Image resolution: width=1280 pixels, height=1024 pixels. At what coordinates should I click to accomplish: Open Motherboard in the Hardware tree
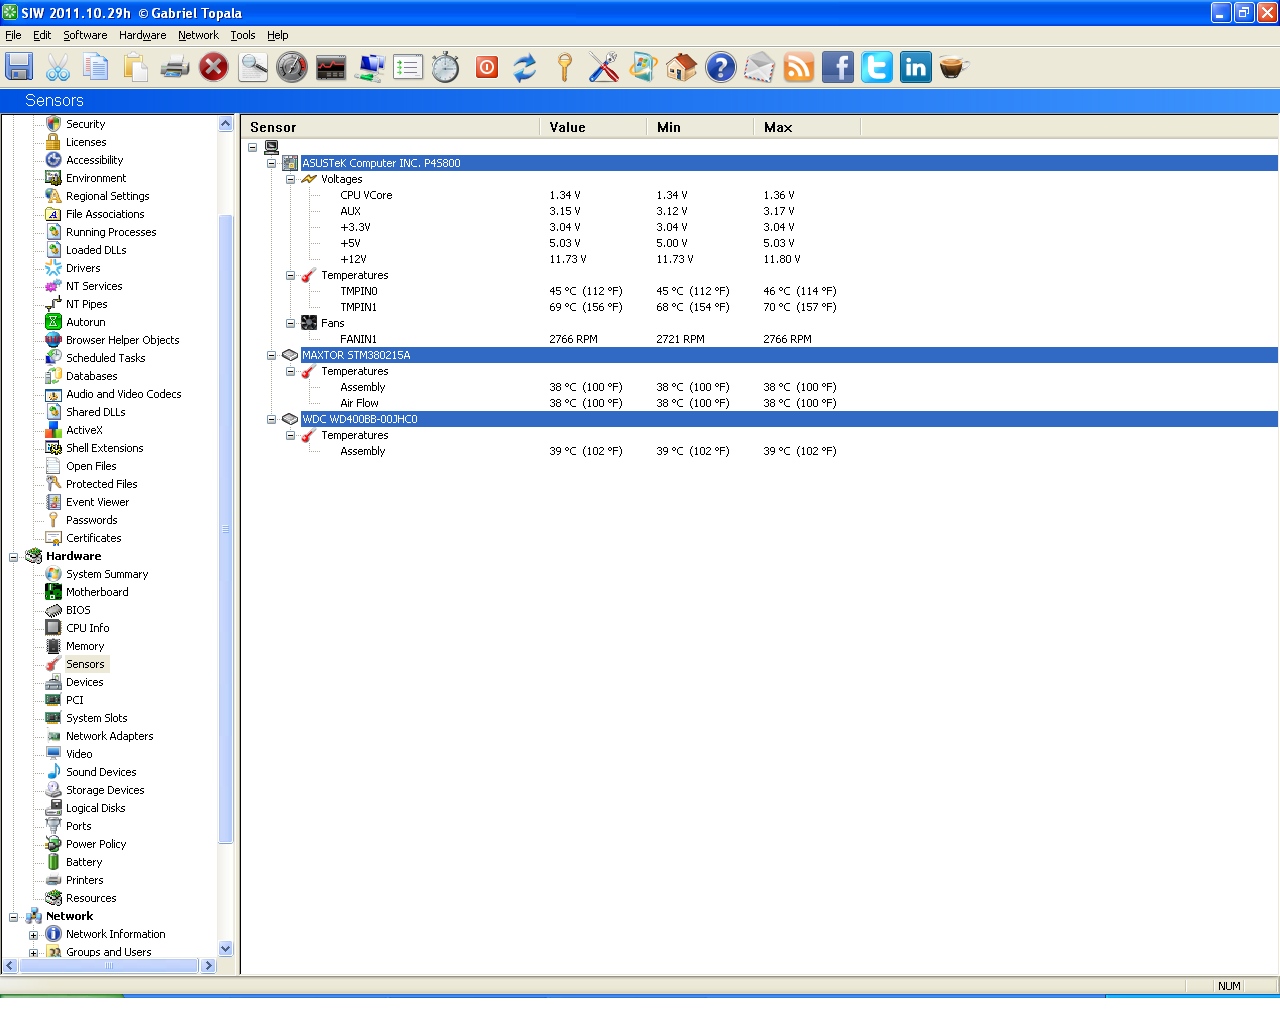(97, 592)
